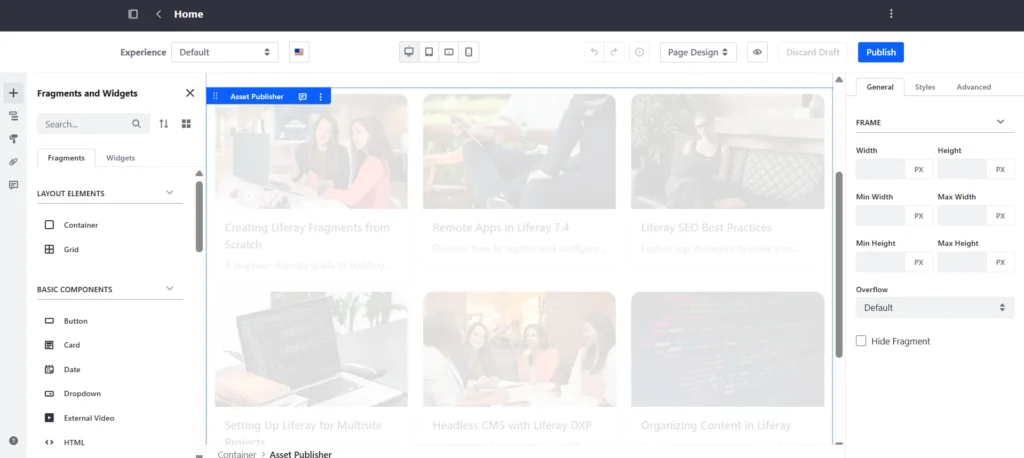Image resolution: width=1024 pixels, height=458 pixels.
Task: Open the Styles tab
Action: click(925, 87)
